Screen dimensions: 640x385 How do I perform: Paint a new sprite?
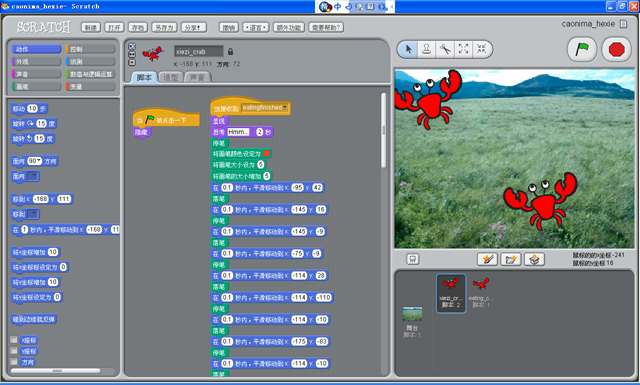point(488,259)
